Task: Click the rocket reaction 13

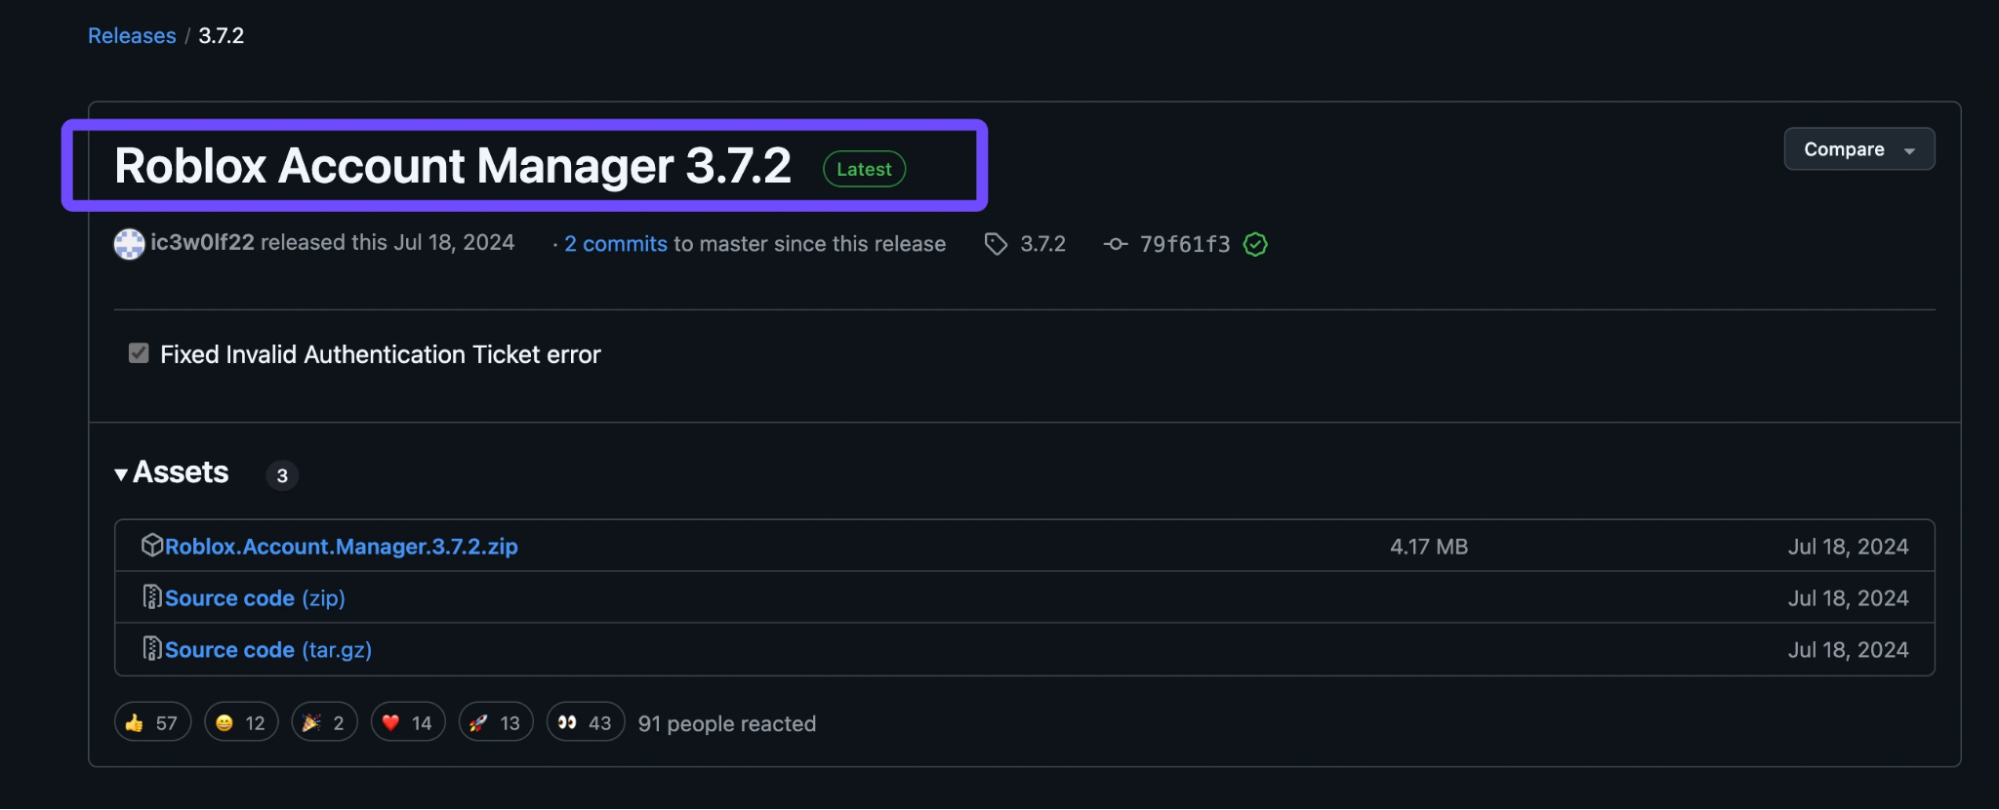Action: pos(496,723)
